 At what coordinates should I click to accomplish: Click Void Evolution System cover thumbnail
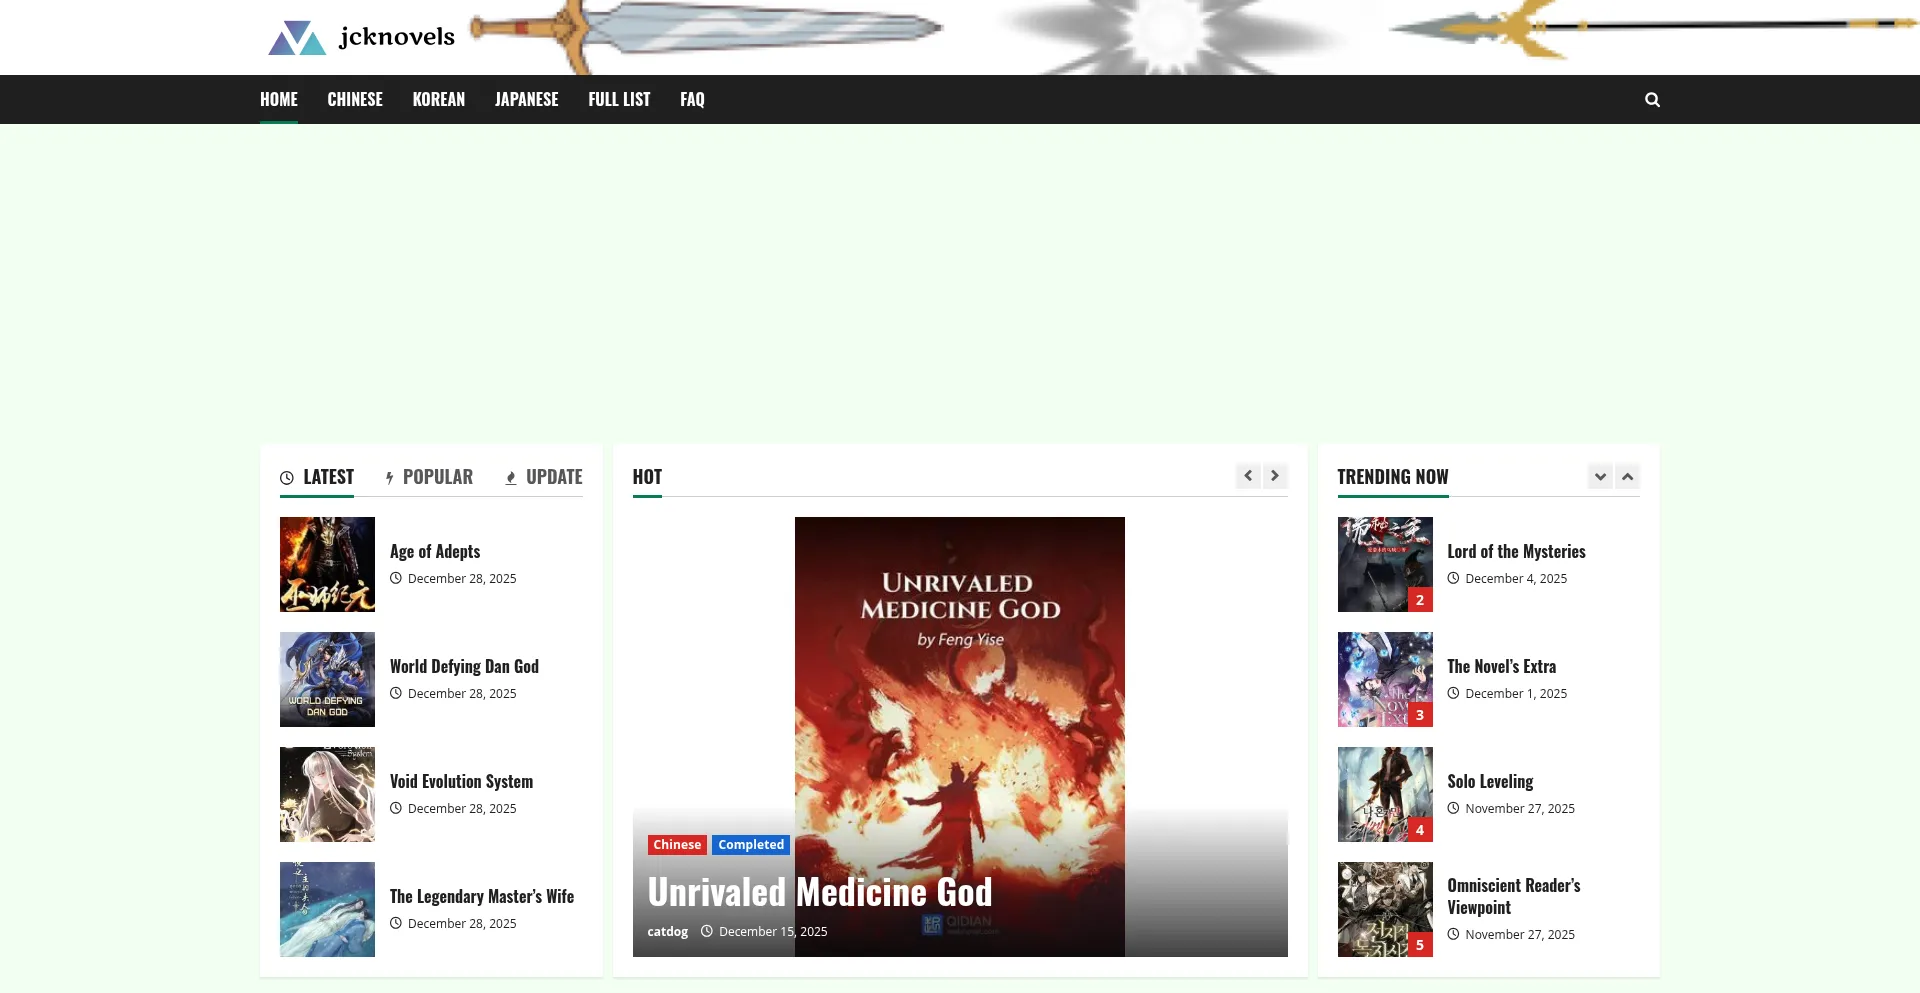pos(327,794)
